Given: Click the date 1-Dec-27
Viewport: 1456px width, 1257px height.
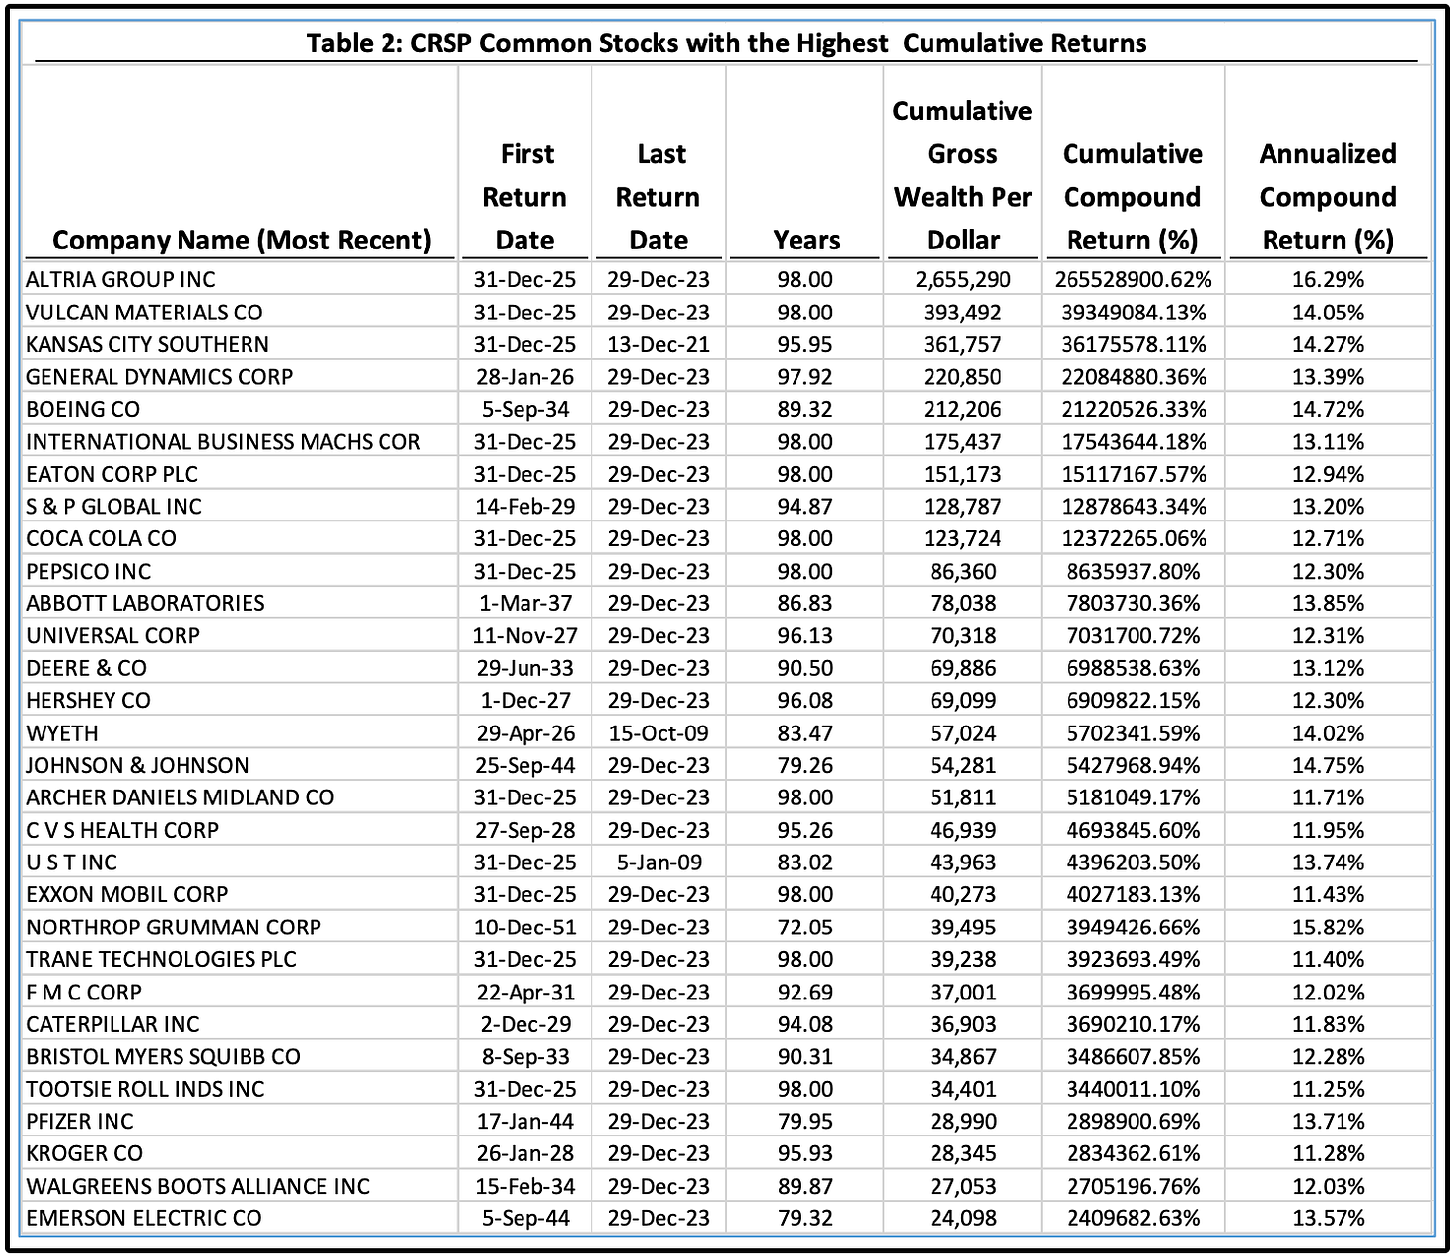Looking at the screenshot, I should click(525, 700).
